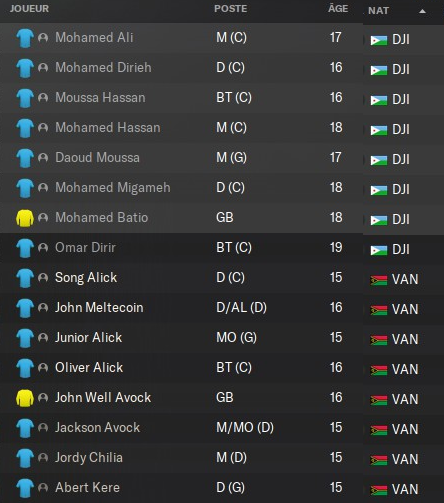
Task: Click Jordy Chilia's blue shirt icon
Action: point(25,458)
